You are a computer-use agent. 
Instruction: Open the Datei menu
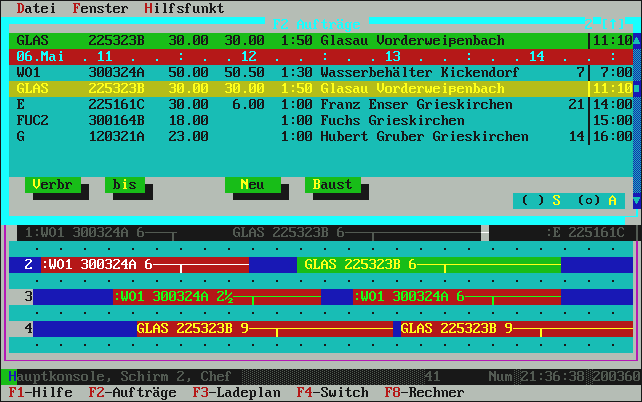tap(36, 8)
